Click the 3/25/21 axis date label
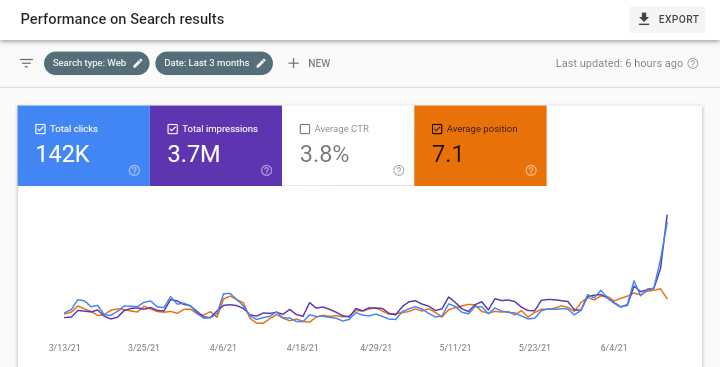The image size is (720, 367). coord(144,348)
